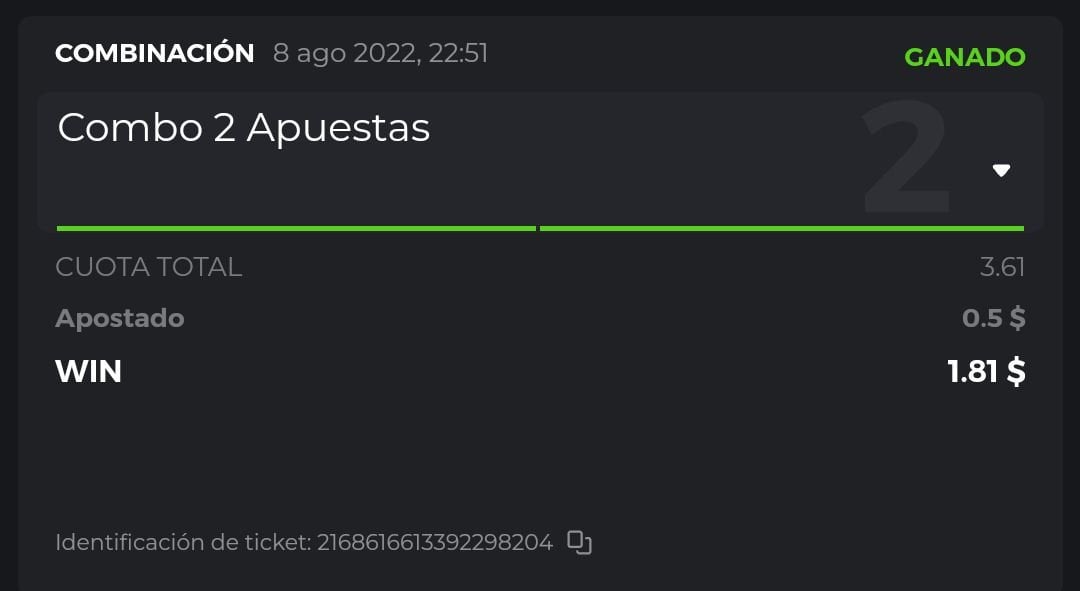Screen dimensions: 1080x591
Task: Click the time 22:51 in the header
Action: (x=458, y=53)
